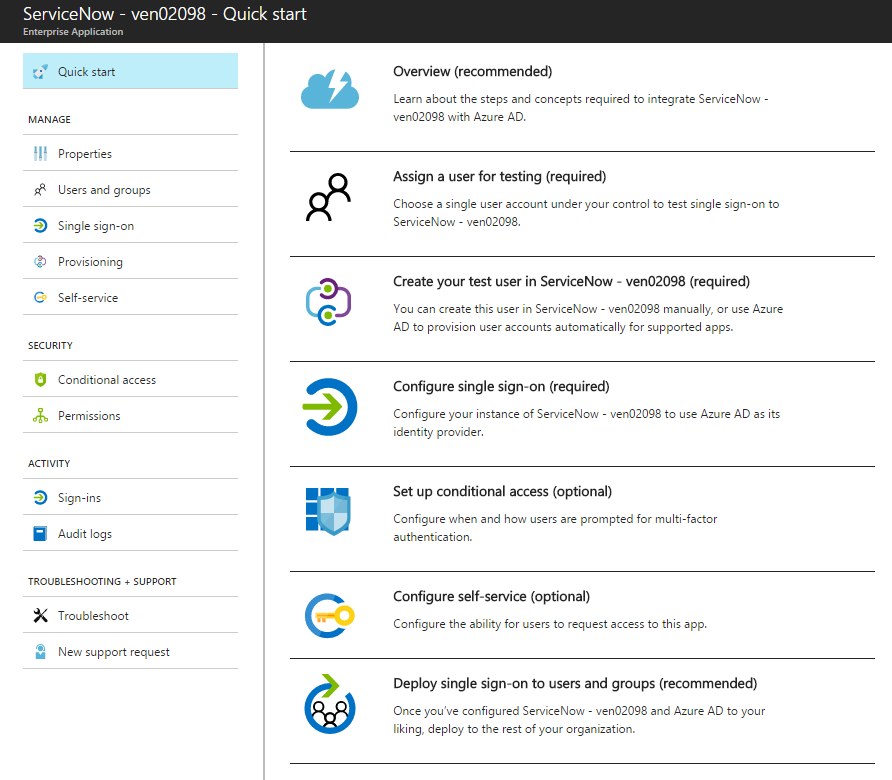The height and width of the screenshot is (780, 892).
Task: Open Permissions in the sidebar
Action: click(130, 415)
